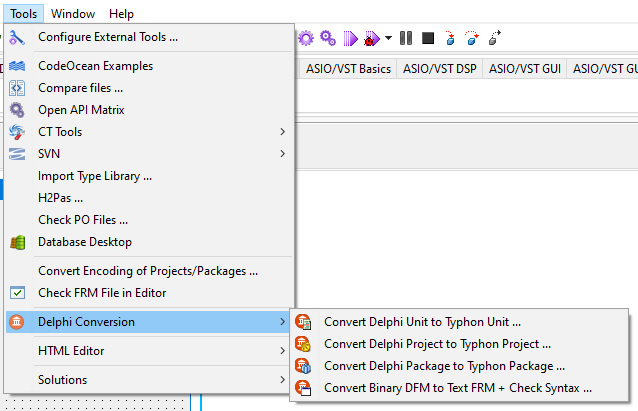Choose Import Type Library

click(x=149, y=176)
